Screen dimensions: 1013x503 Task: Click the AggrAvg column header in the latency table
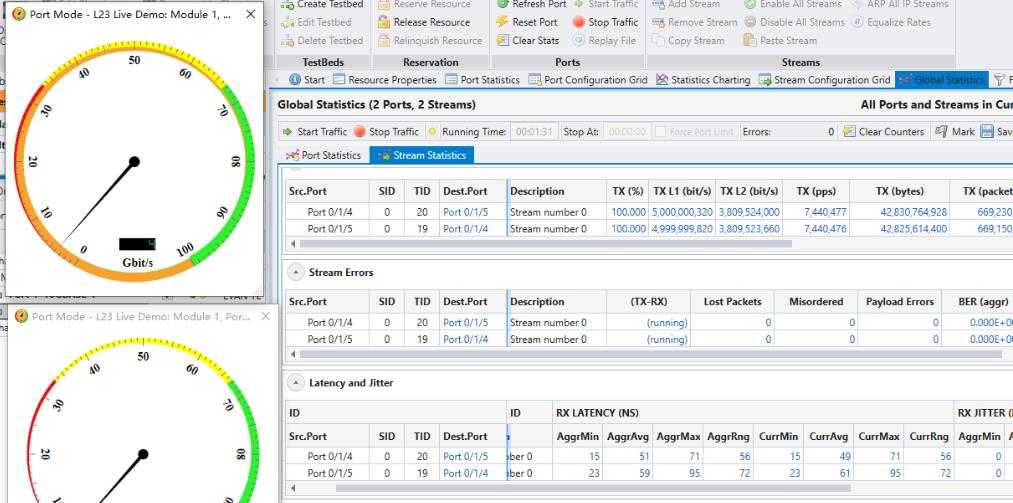[x=628, y=436]
